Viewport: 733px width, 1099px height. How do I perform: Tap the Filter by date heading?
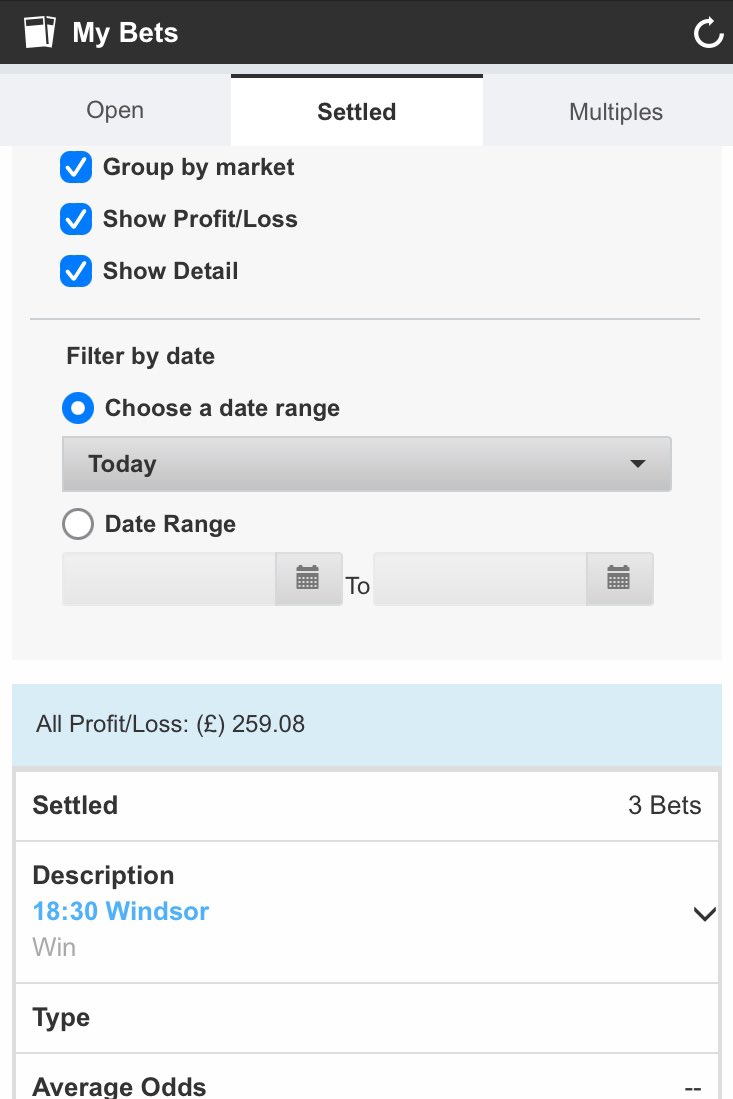coord(140,356)
